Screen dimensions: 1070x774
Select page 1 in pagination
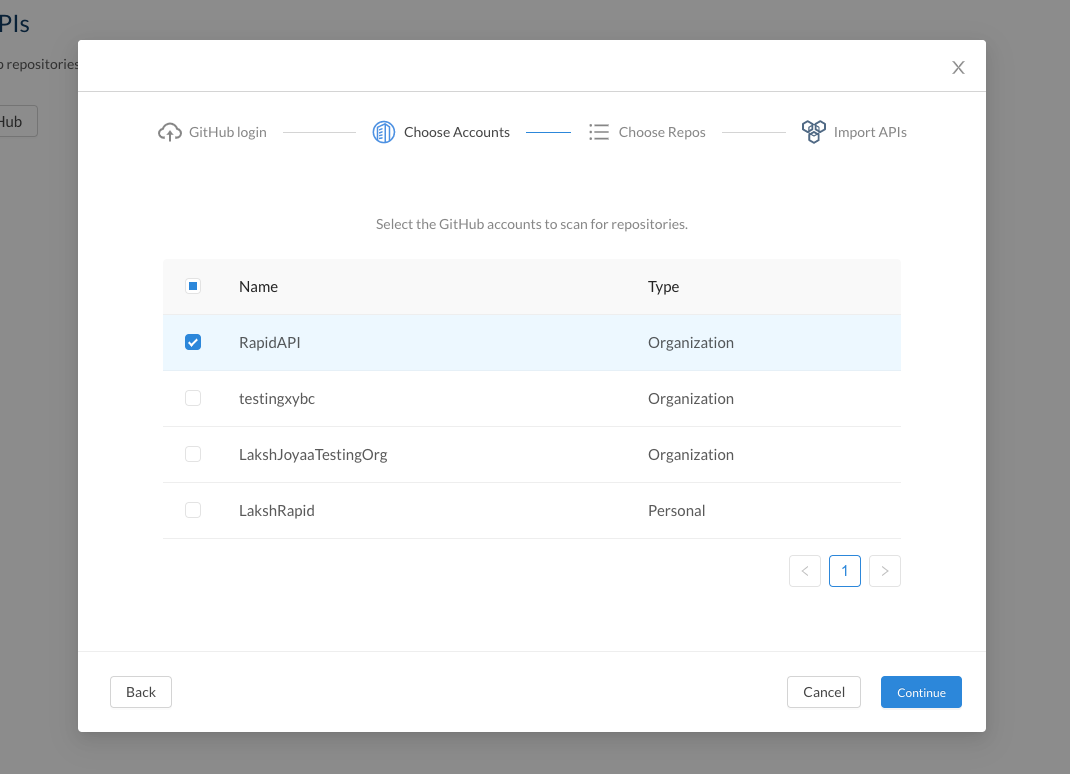pyautogui.click(x=845, y=571)
